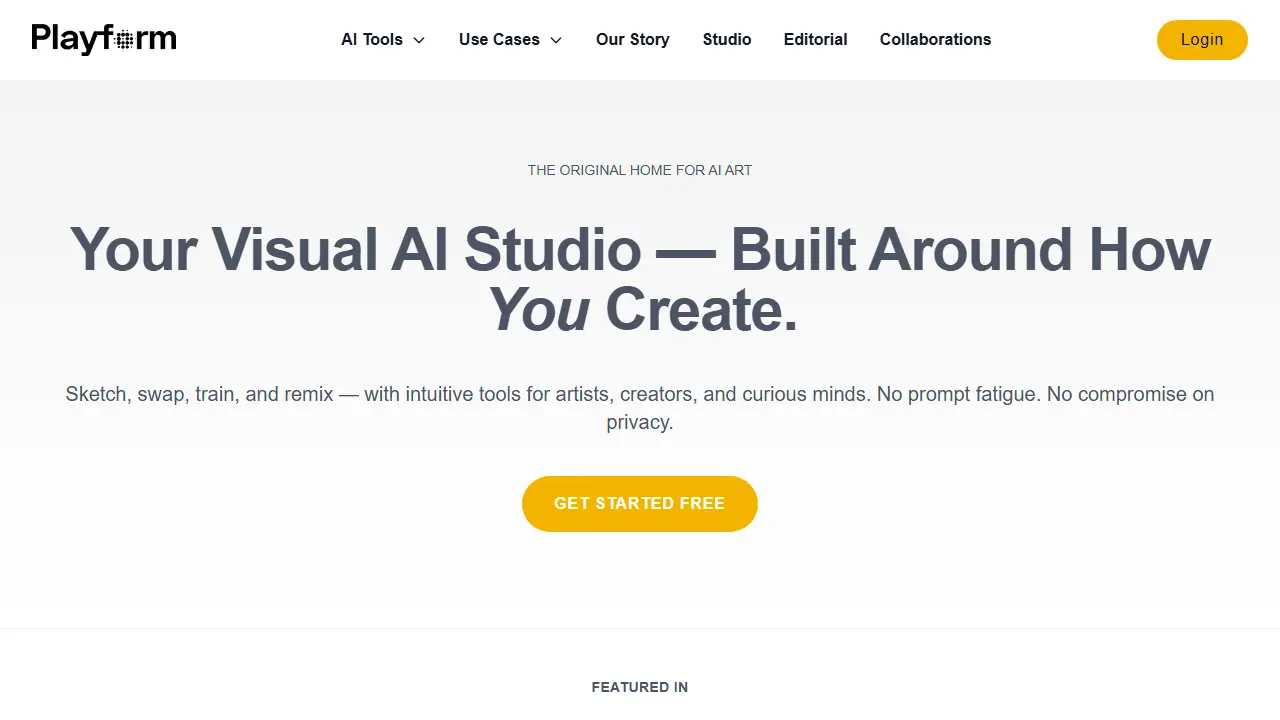The image size is (1280, 720).
Task: Click the dotted circle glyph in Playform logo
Action: (x=124, y=41)
